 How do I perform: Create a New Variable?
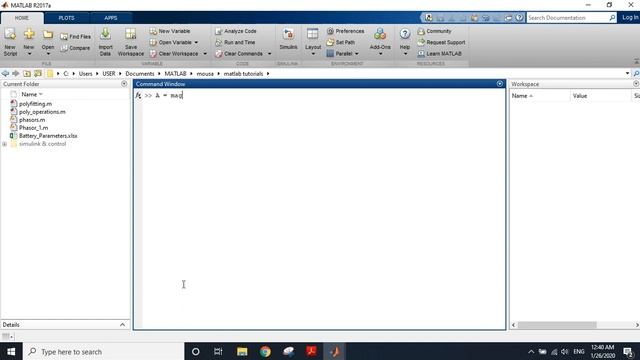[x=170, y=31]
